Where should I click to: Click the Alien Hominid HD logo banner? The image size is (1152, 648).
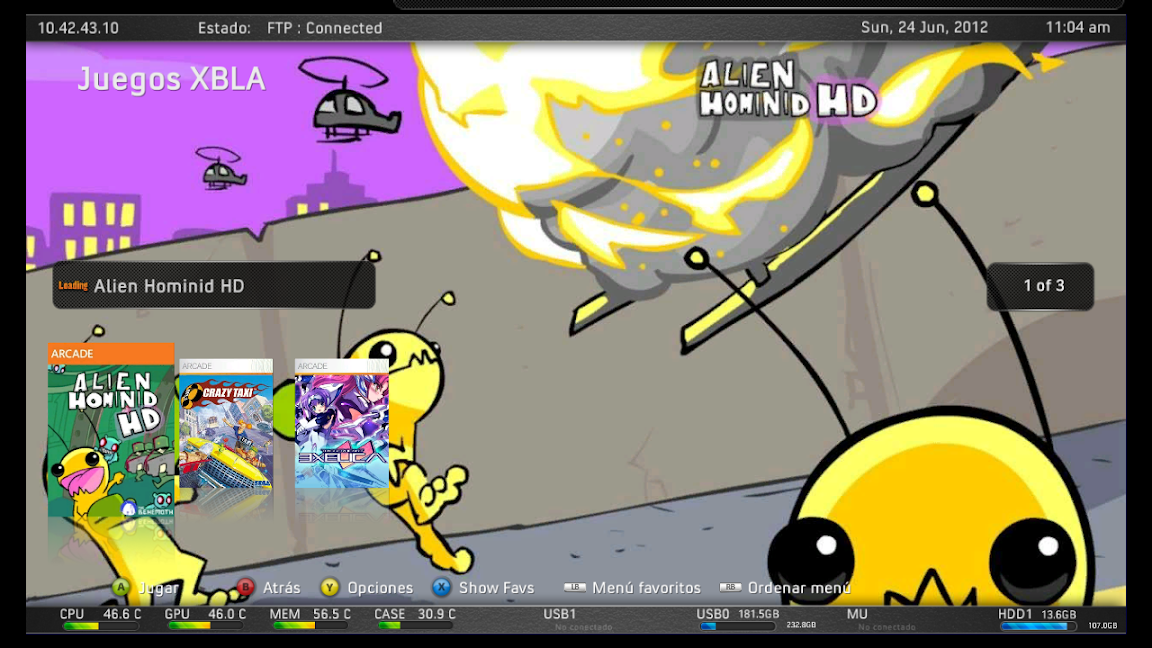click(x=788, y=89)
